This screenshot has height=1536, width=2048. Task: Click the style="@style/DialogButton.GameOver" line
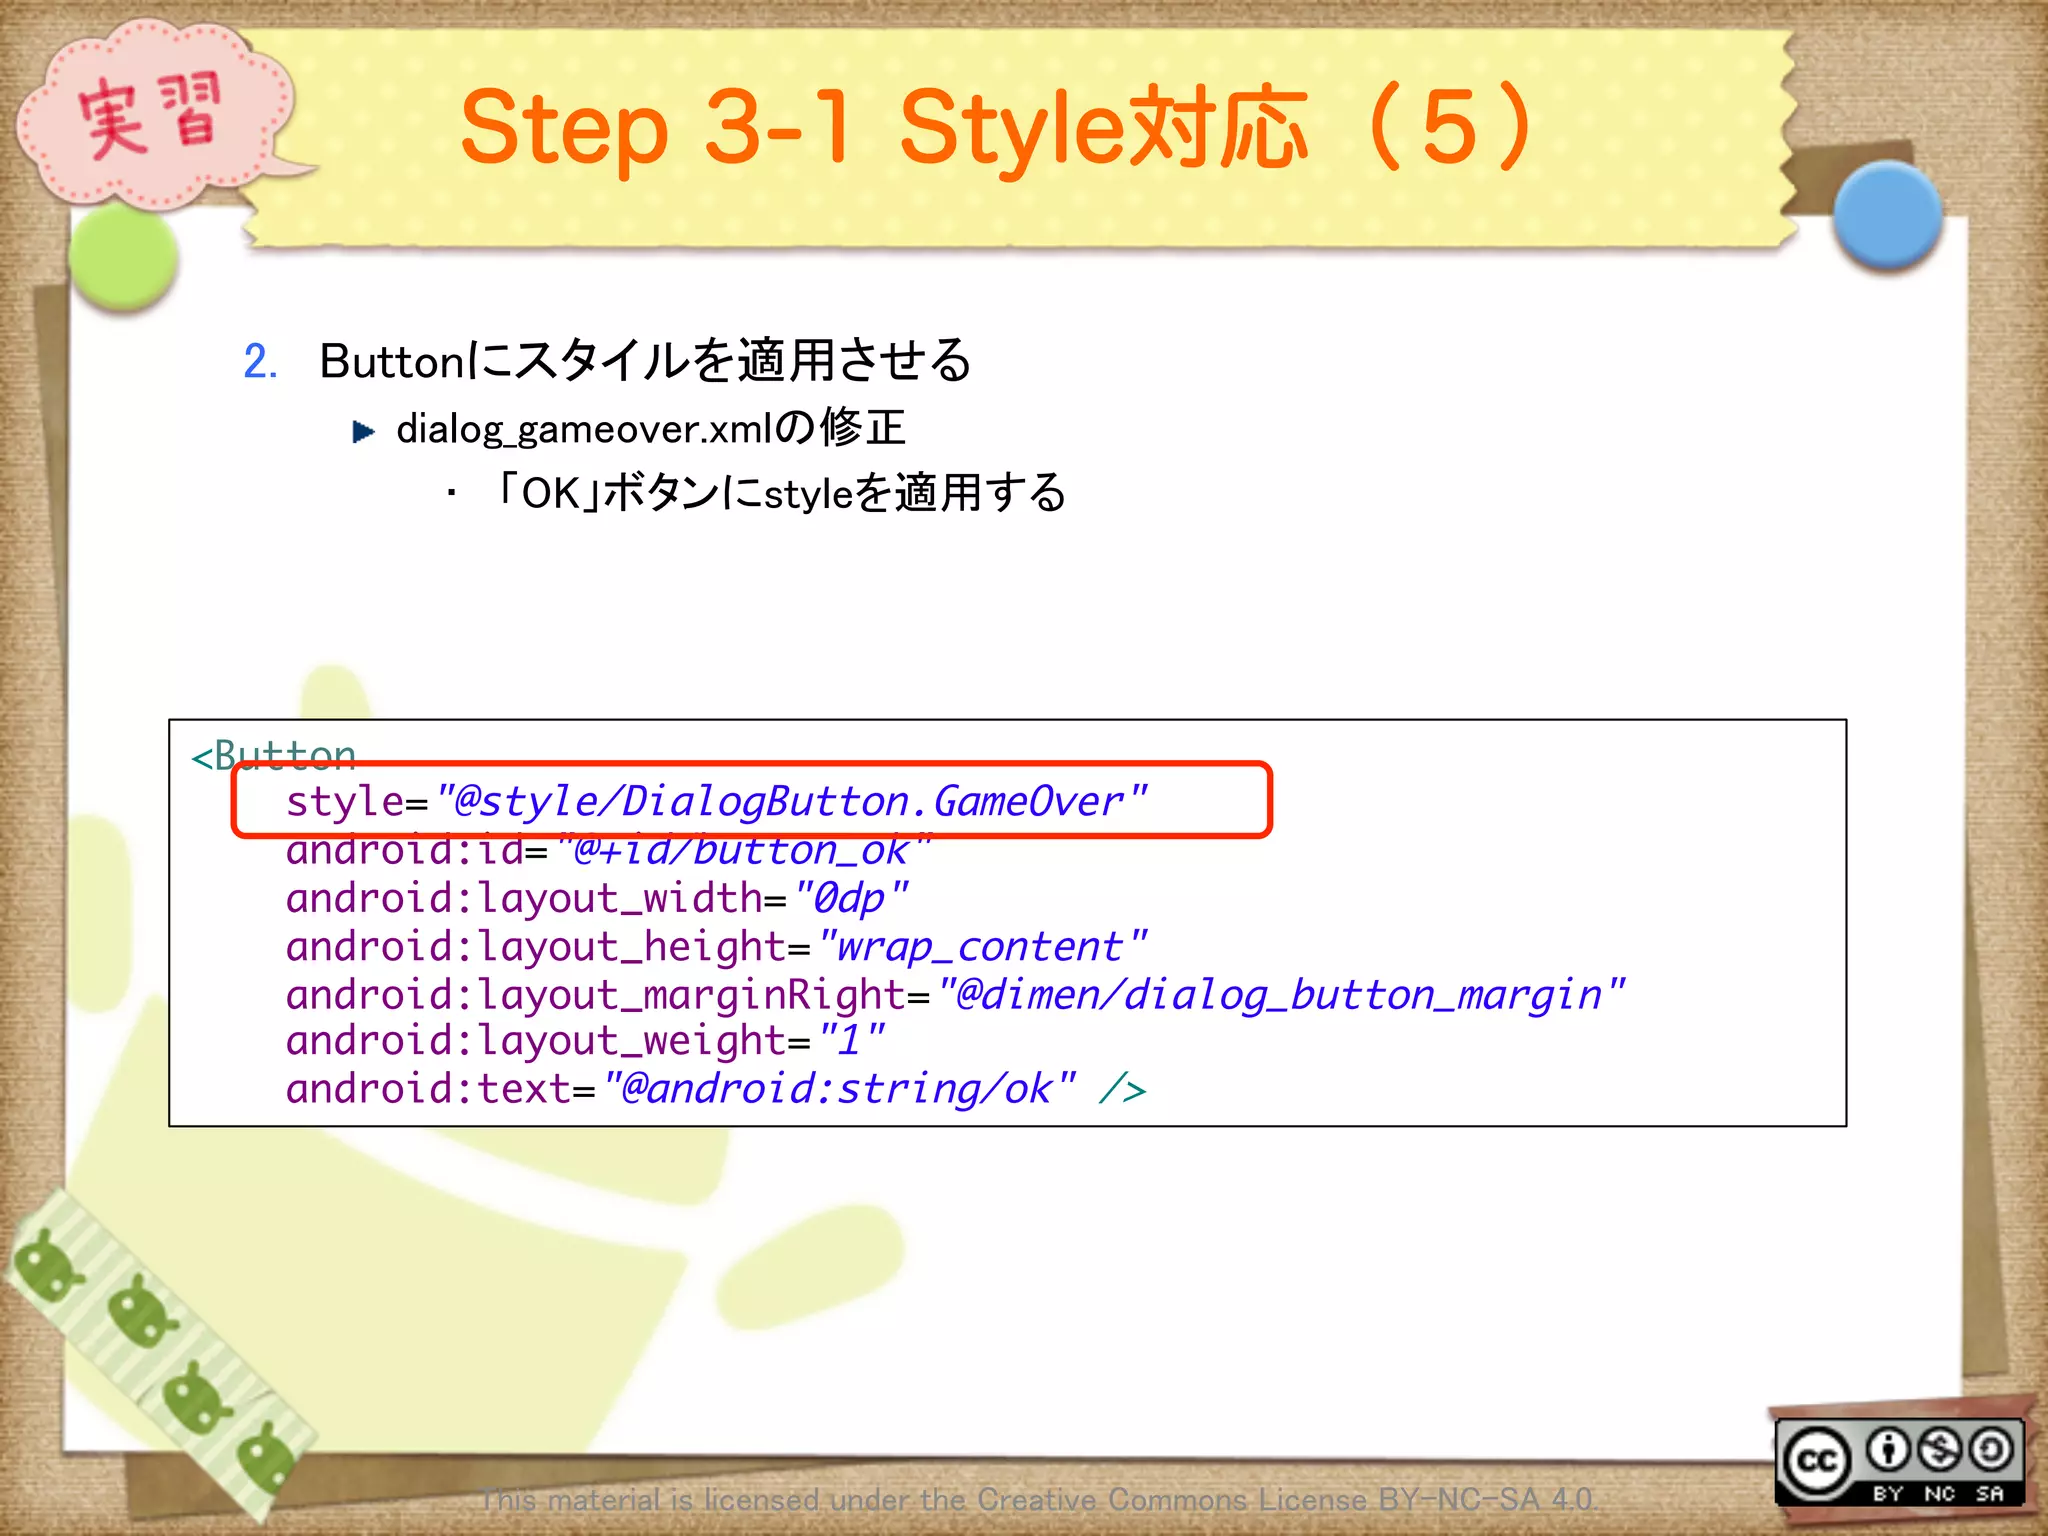click(716, 801)
